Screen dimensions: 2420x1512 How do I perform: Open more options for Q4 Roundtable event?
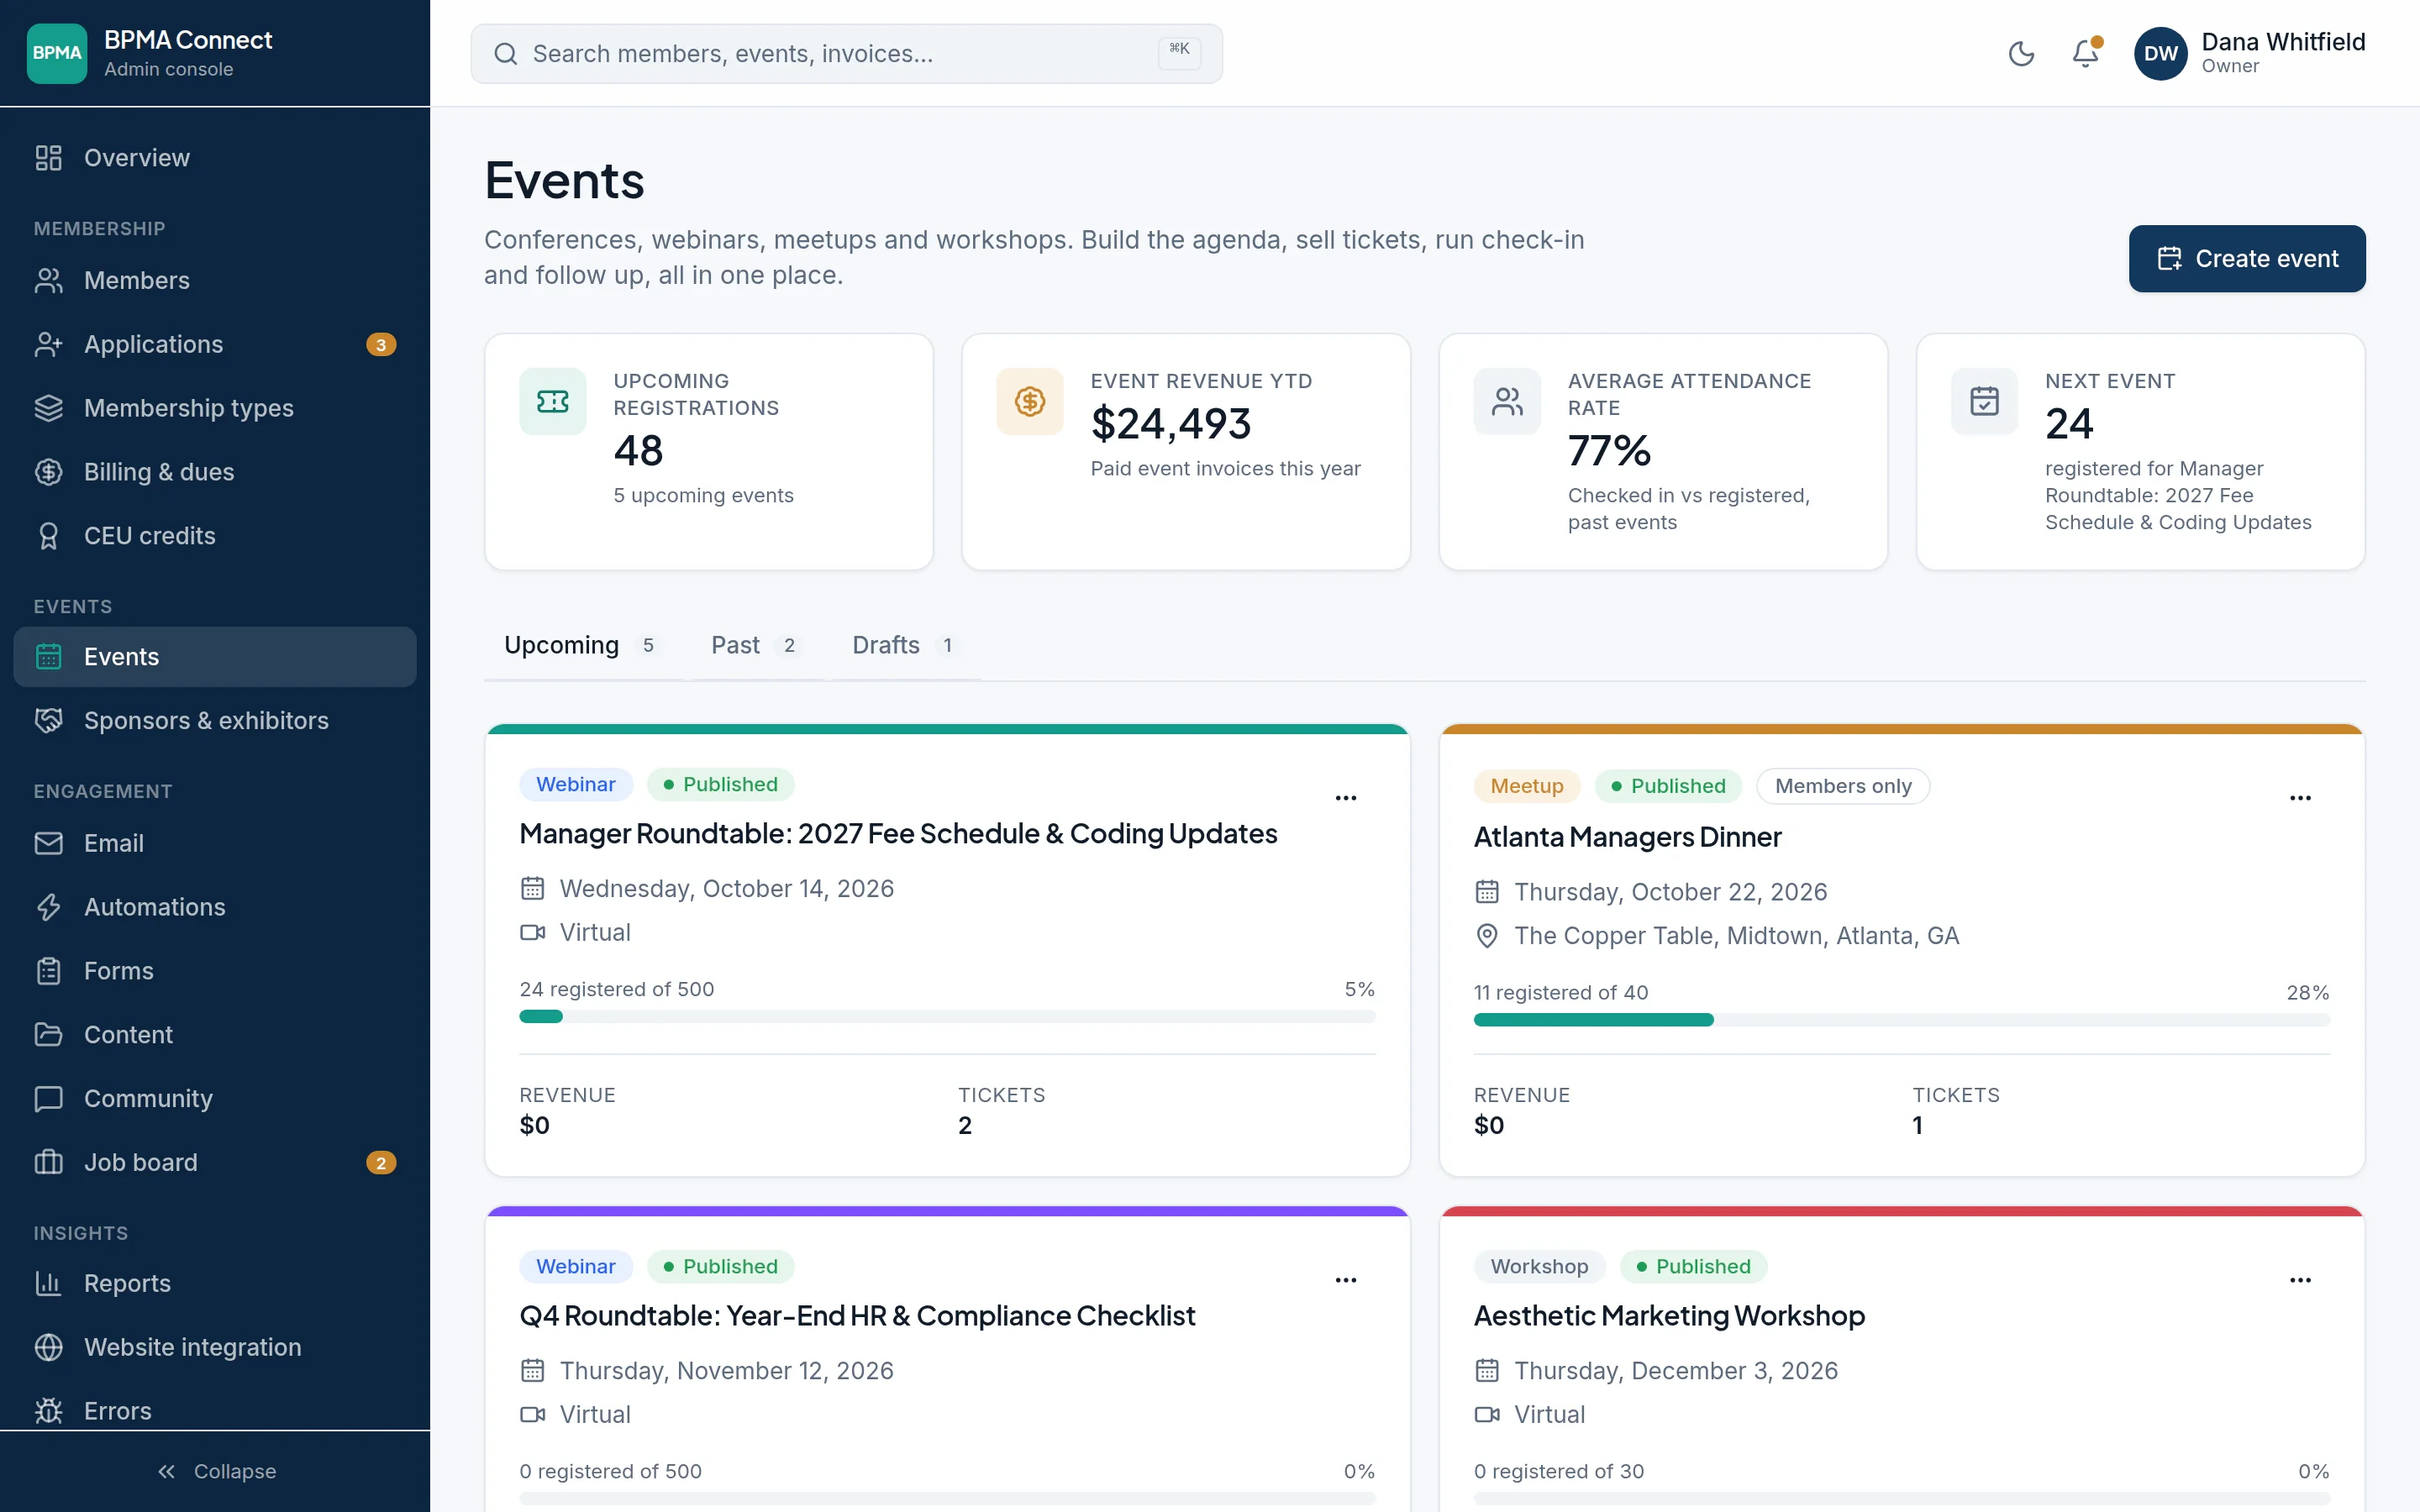(x=1346, y=1280)
